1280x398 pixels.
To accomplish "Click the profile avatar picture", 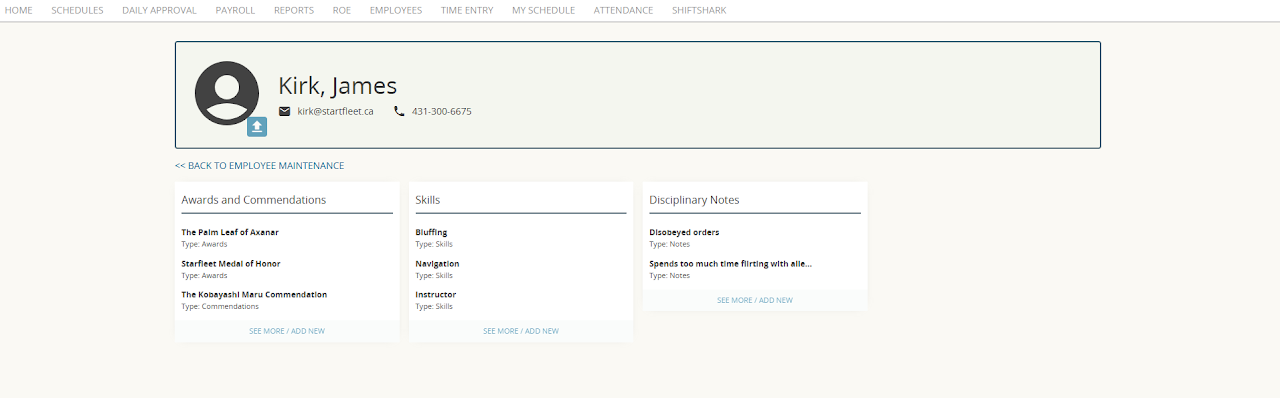I will pos(227,93).
